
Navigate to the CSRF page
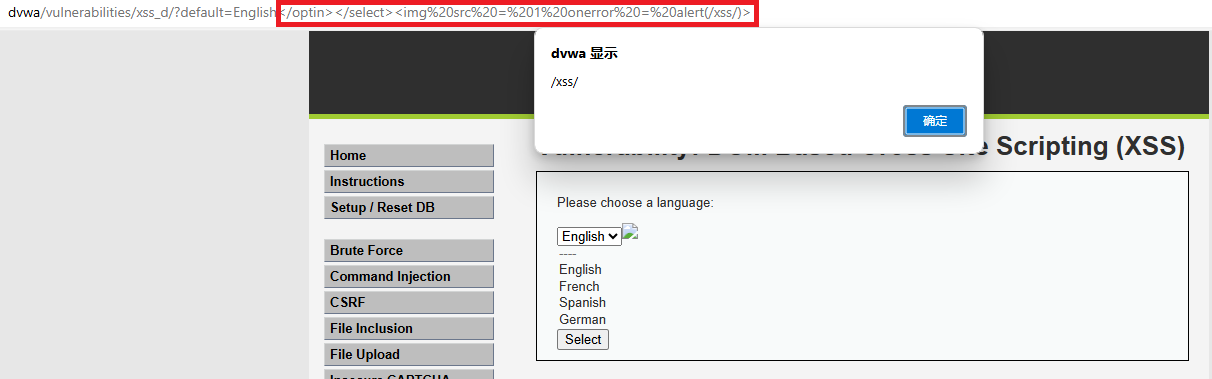pyautogui.click(x=409, y=302)
